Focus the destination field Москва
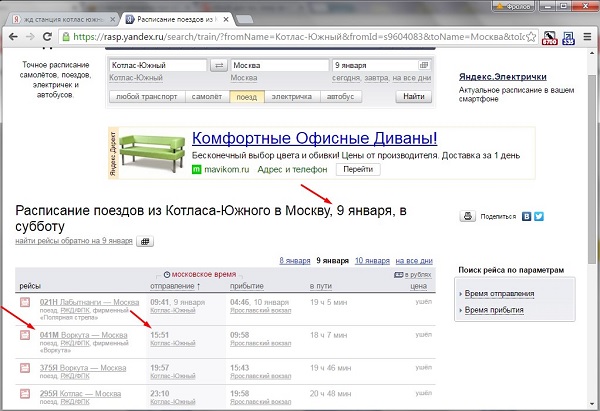600x411 pixels. coord(280,65)
